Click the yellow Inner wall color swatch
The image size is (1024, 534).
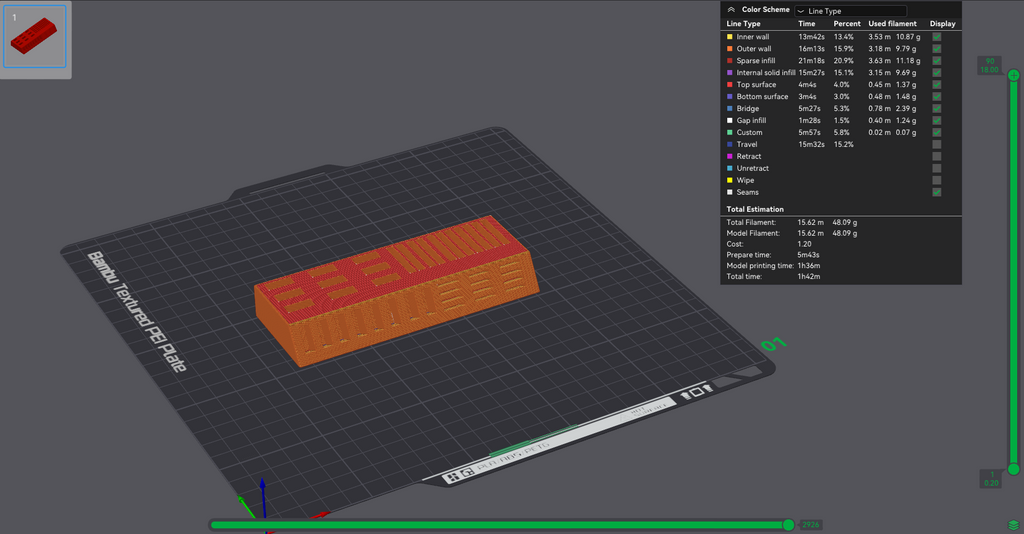[729, 37]
